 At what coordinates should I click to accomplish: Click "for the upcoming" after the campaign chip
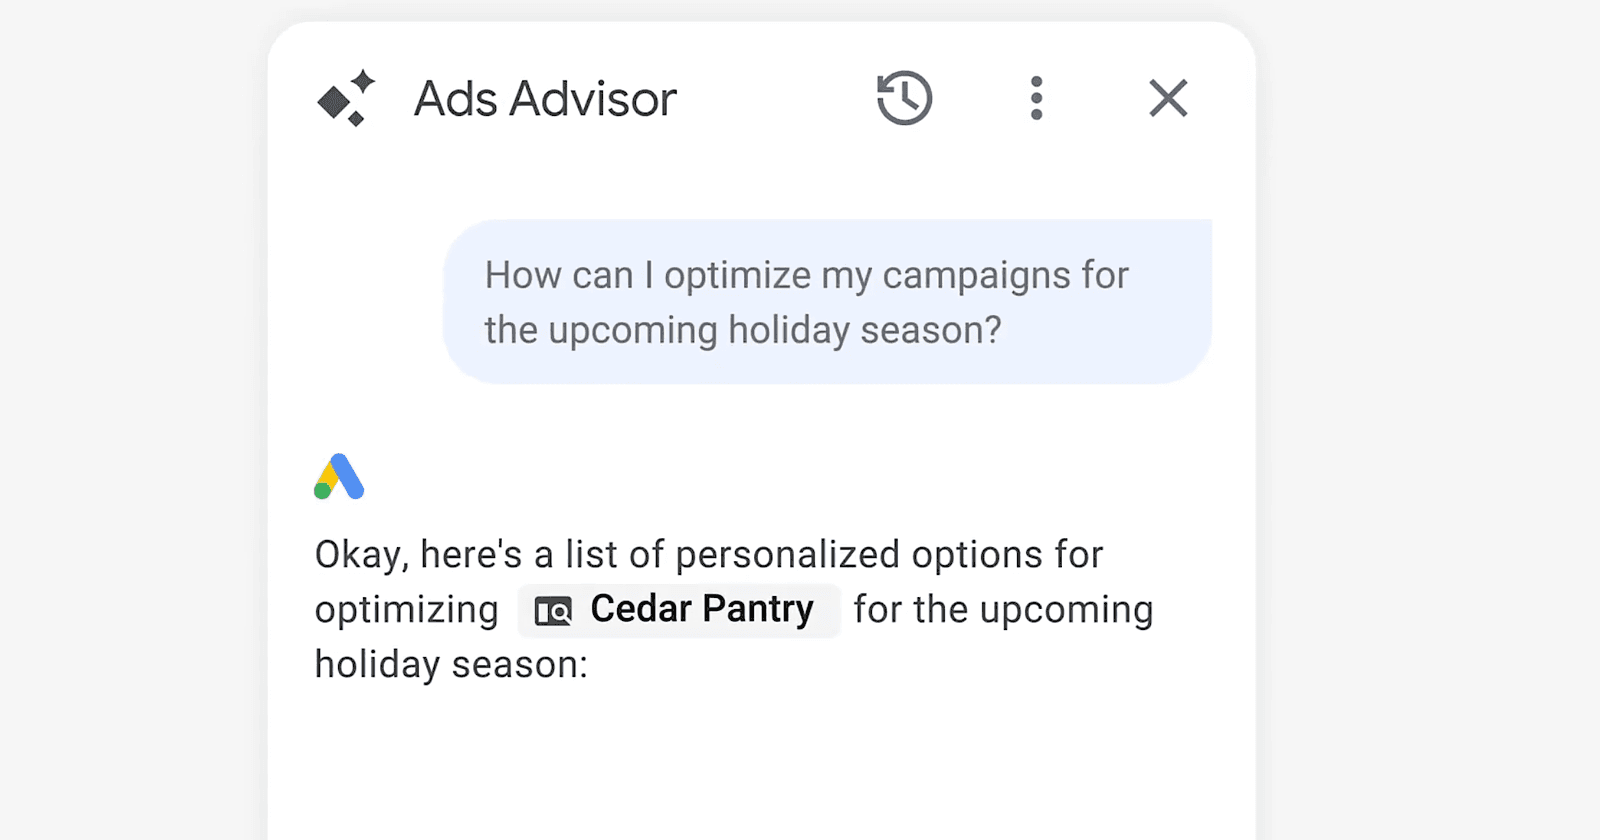[1003, 610]
